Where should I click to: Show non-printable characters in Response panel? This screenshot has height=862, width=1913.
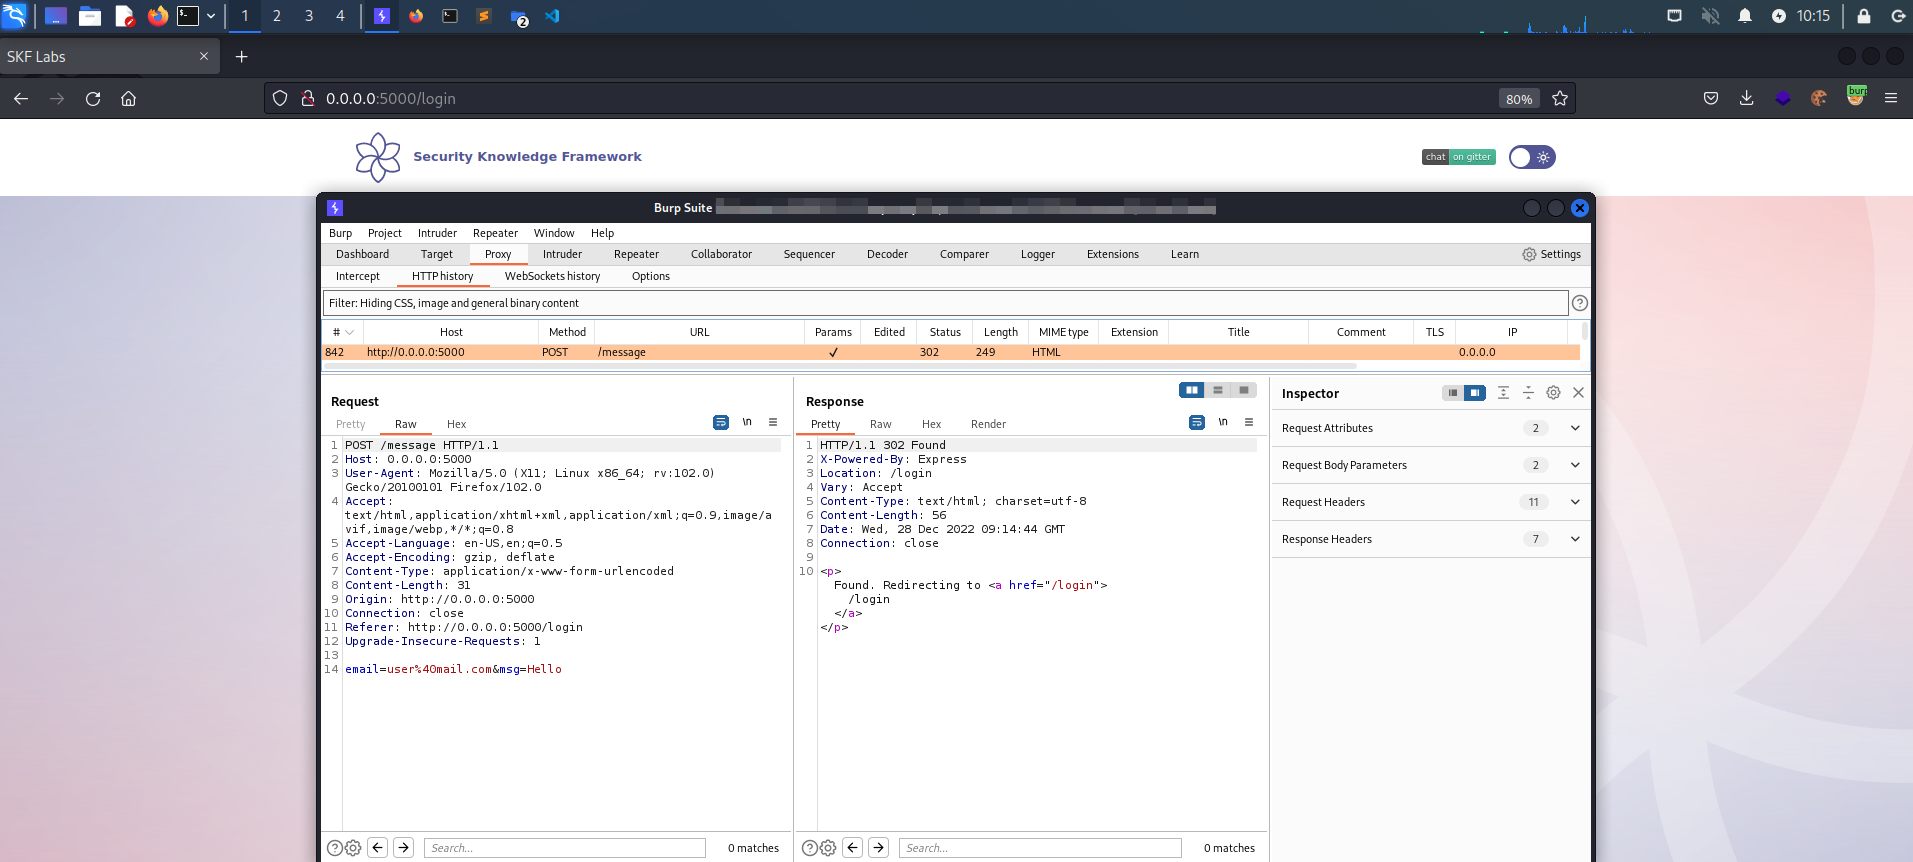[x=1222, y=423]
